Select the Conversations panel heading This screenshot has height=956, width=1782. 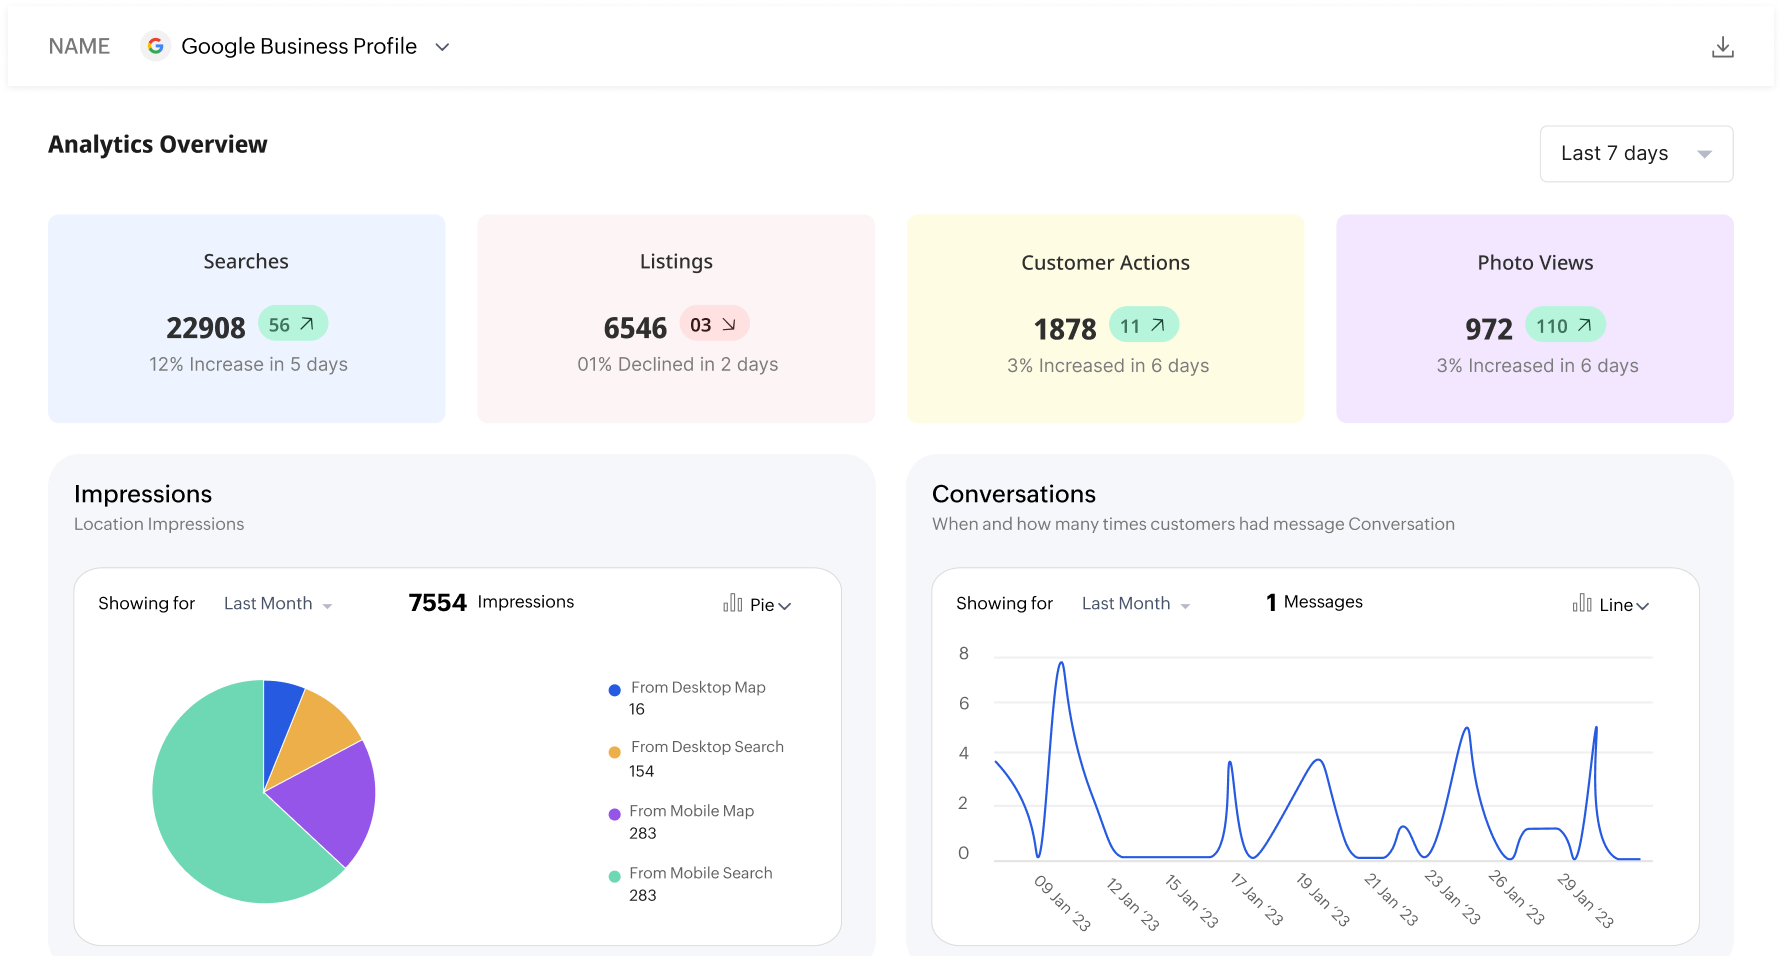pyautogui.click(x=1014, y=494)
